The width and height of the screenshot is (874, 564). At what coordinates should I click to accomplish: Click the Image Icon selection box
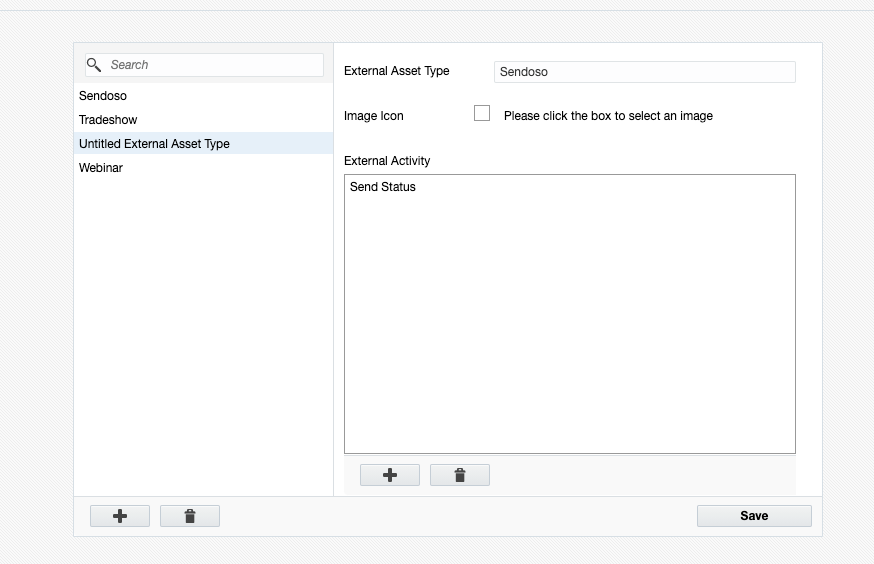(x=482, y=114)
